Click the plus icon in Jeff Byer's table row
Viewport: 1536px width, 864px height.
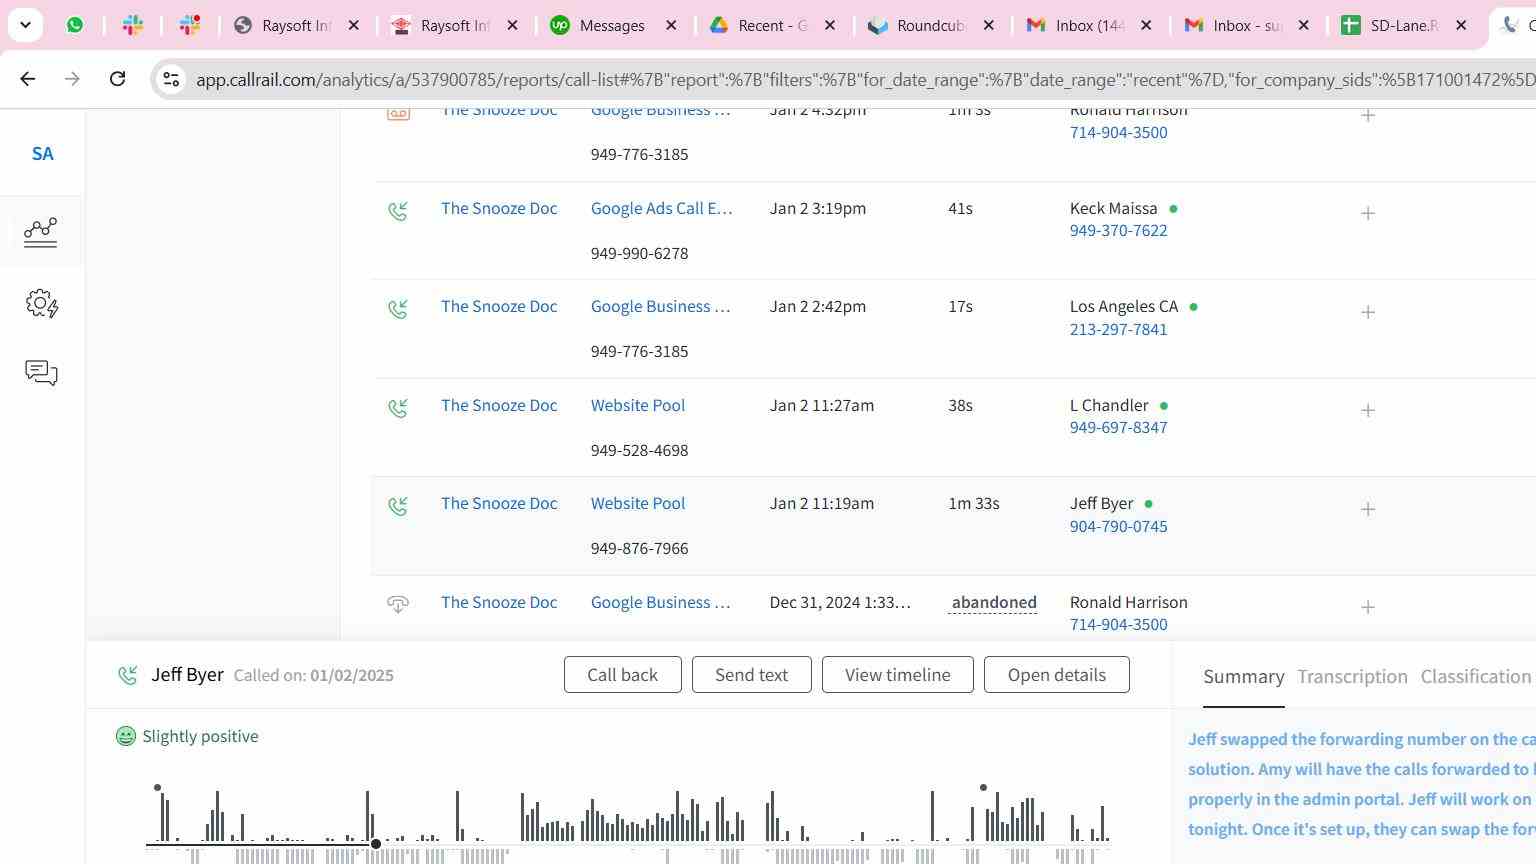pos(1368,509)
